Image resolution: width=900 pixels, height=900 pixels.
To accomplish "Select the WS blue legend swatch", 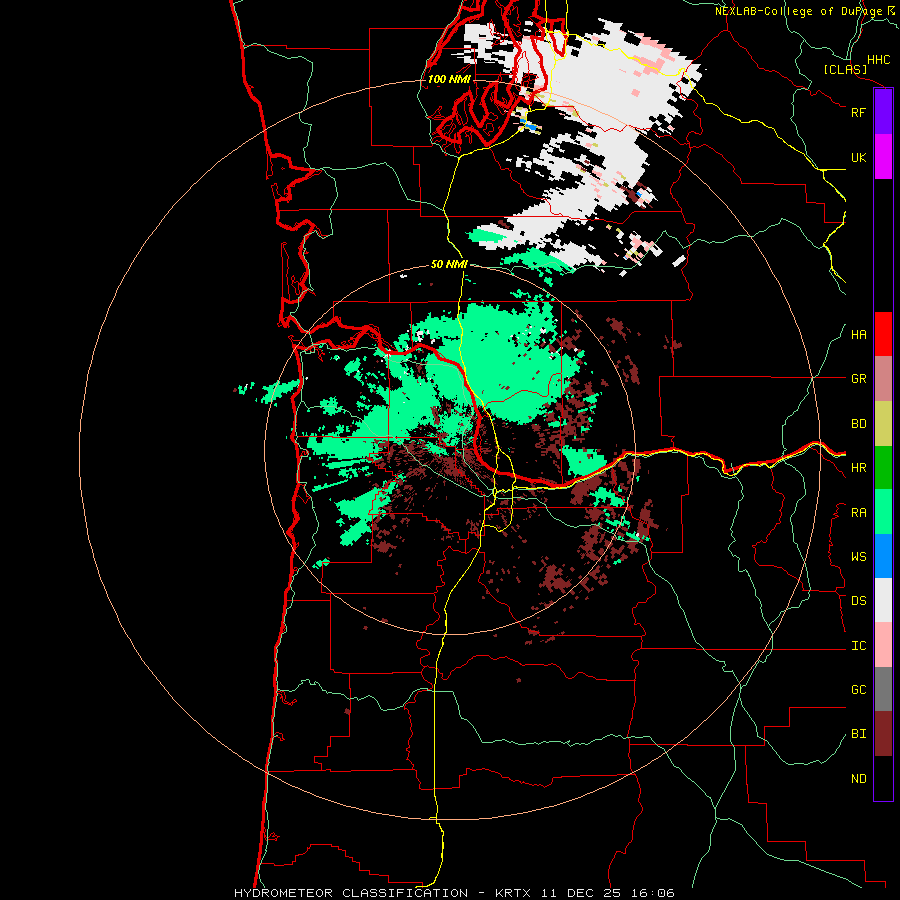I will click(x=883, y=556).
